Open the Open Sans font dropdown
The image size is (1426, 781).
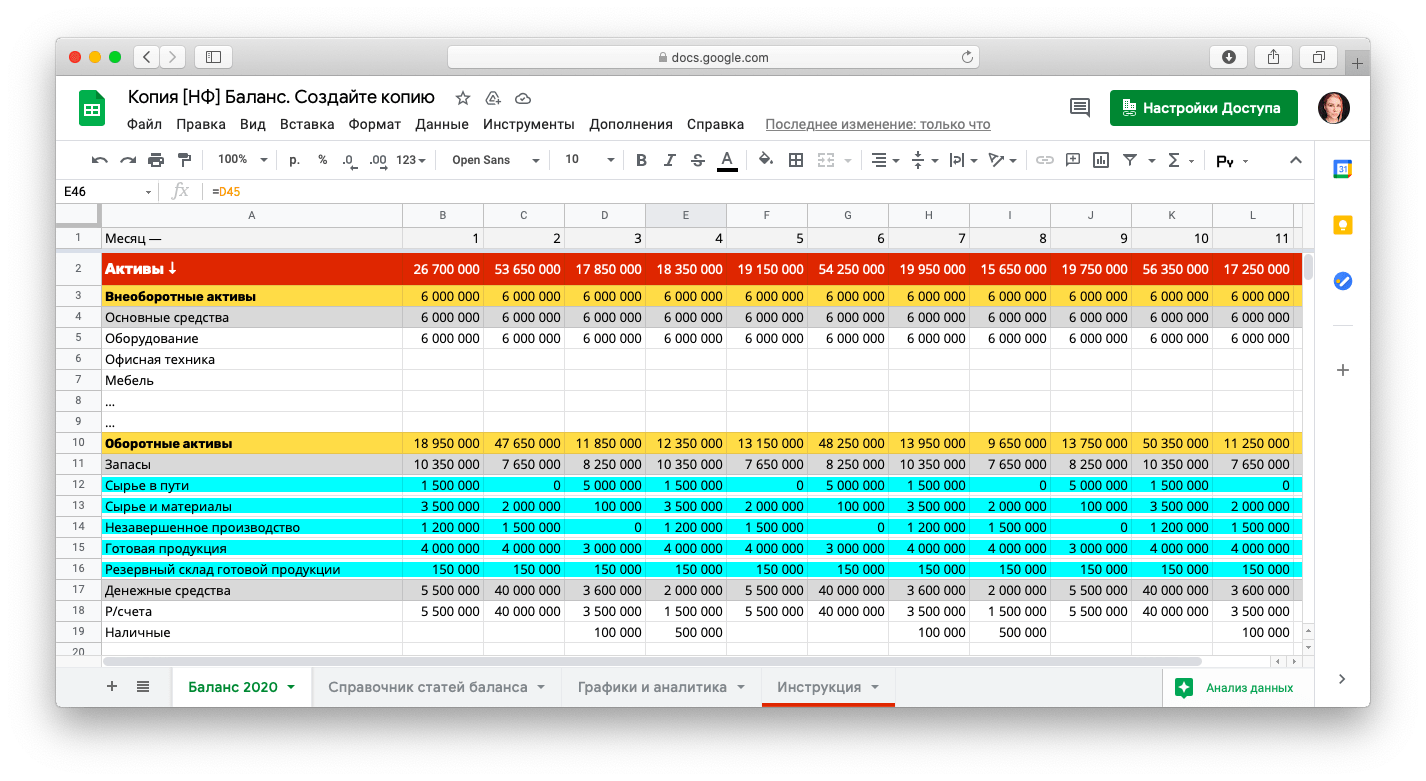[x=495, y=160]
